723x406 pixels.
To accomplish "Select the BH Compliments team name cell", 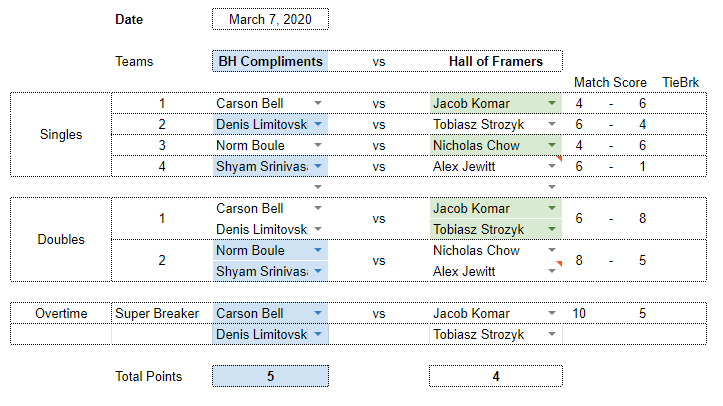I will point(270,61).
